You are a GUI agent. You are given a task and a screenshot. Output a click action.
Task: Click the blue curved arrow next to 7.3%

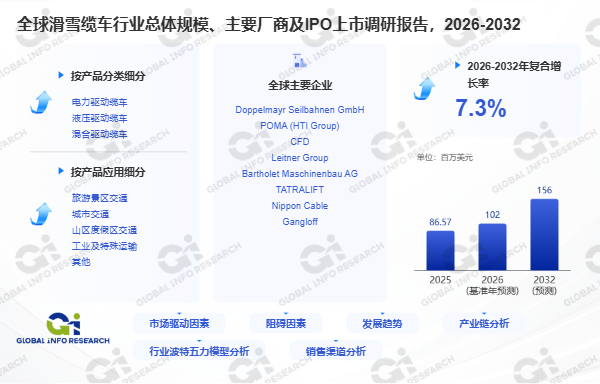(424, 89)
